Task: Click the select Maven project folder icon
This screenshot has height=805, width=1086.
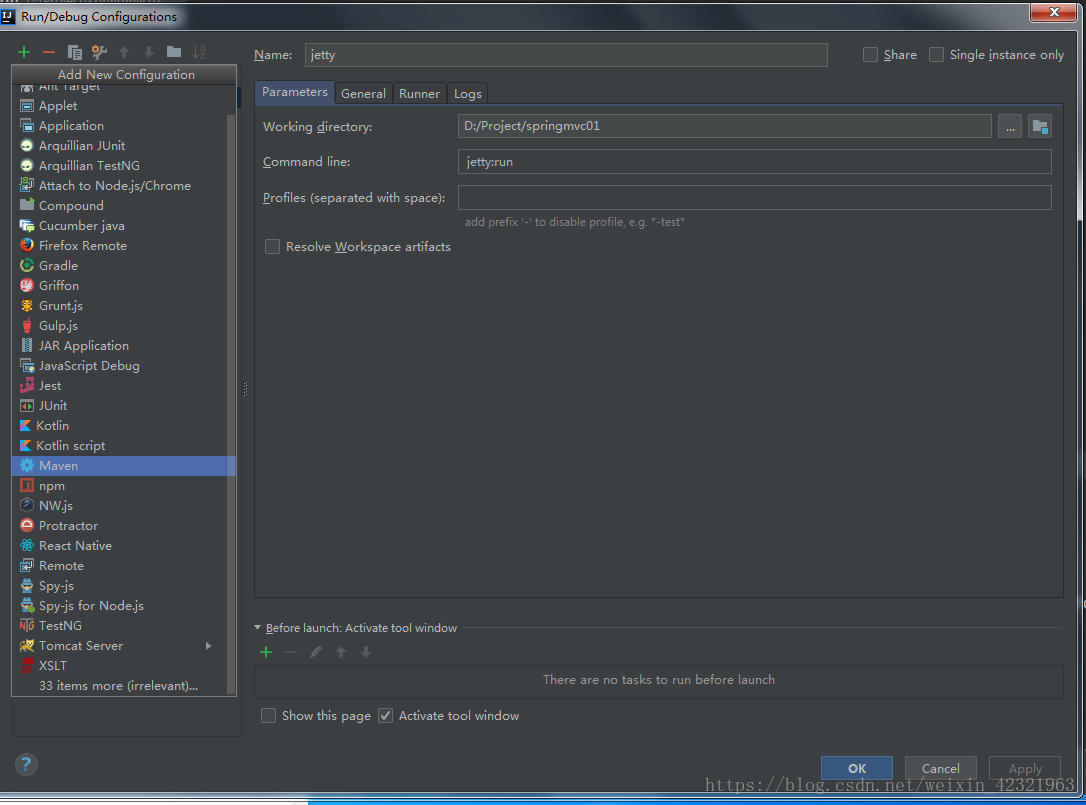Action: point(1040,127)
